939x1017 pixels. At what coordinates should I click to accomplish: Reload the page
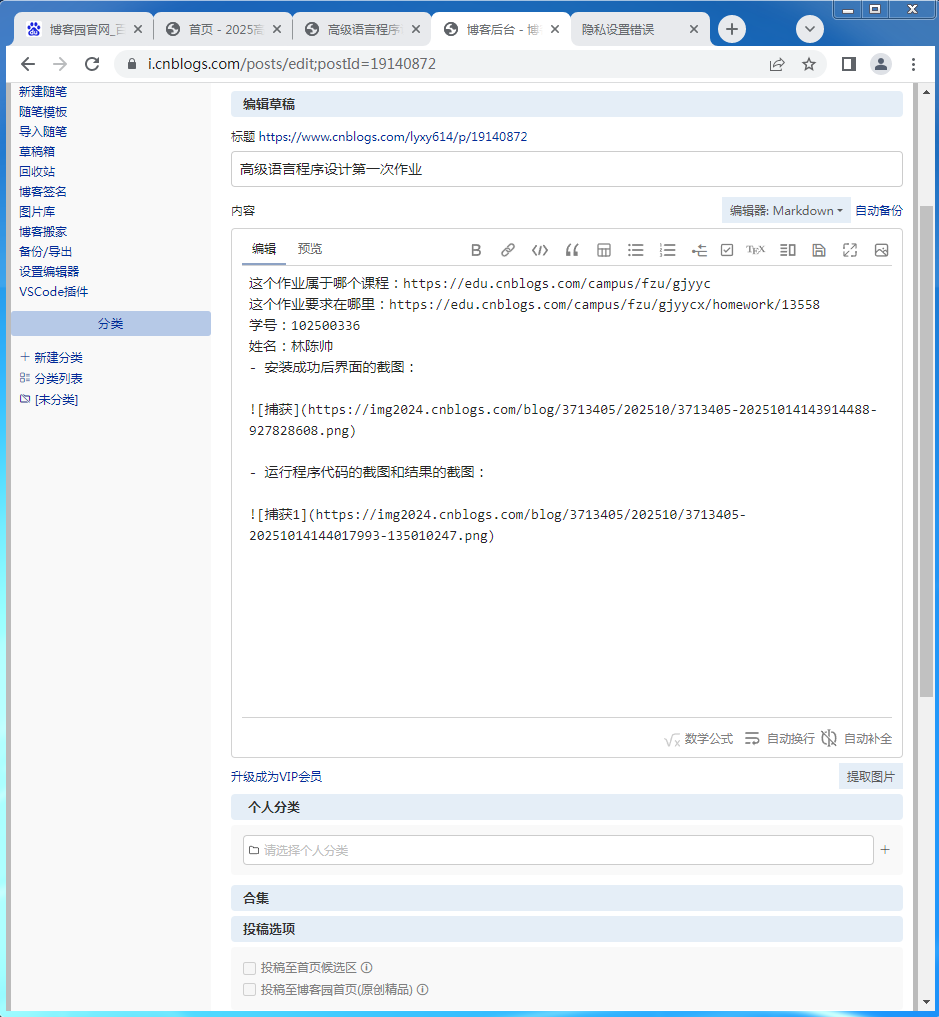click(x=92, y=64)
